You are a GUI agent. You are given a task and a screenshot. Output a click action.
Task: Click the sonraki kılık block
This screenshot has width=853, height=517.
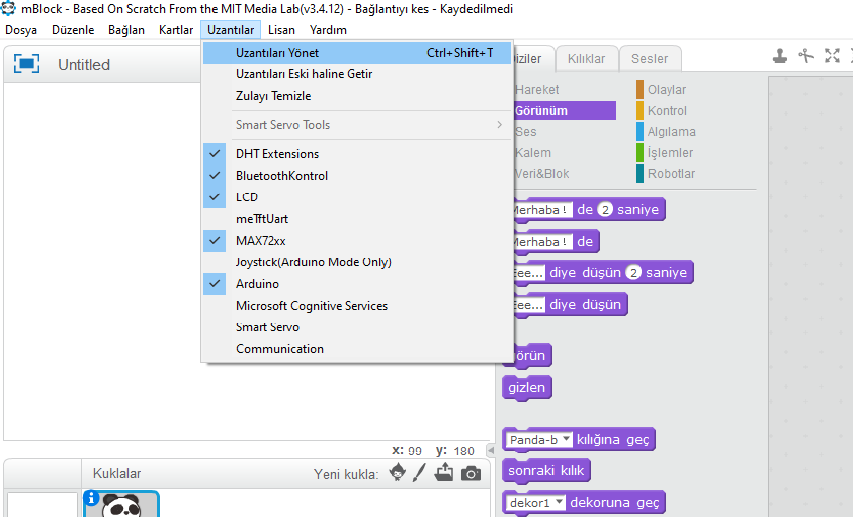coord(546,471)
